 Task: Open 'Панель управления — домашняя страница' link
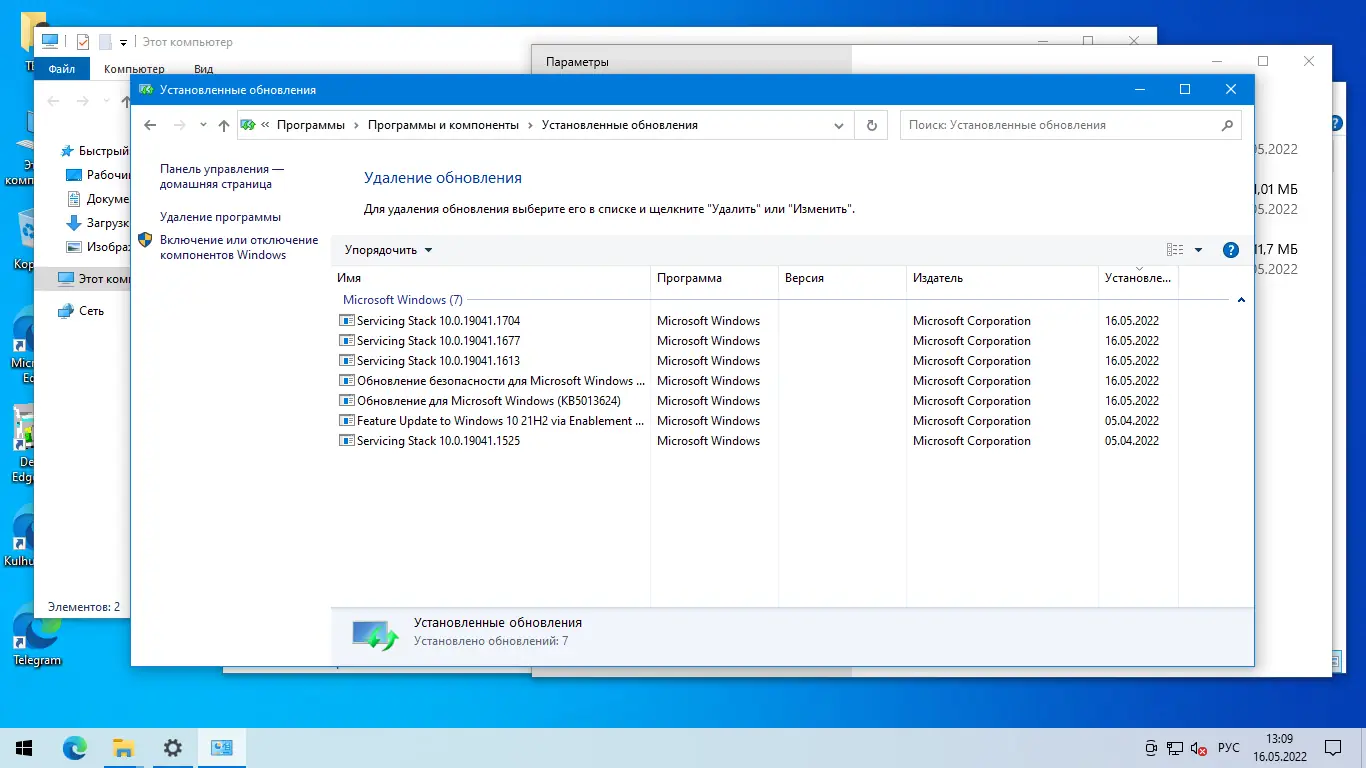point(221,177)
